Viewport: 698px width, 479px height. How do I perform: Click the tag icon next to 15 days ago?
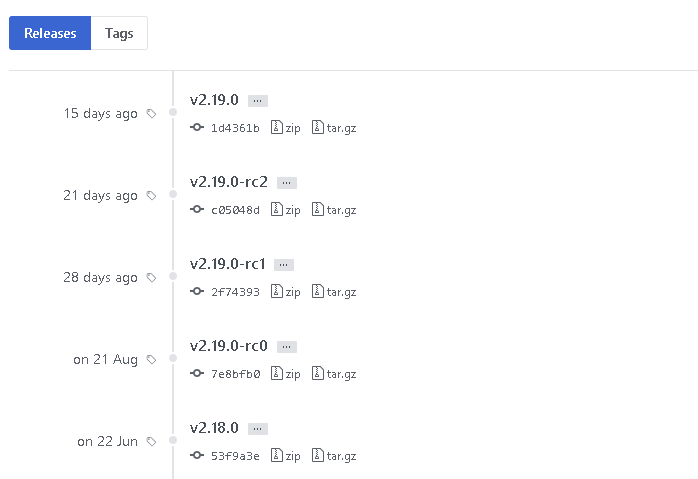151,114
